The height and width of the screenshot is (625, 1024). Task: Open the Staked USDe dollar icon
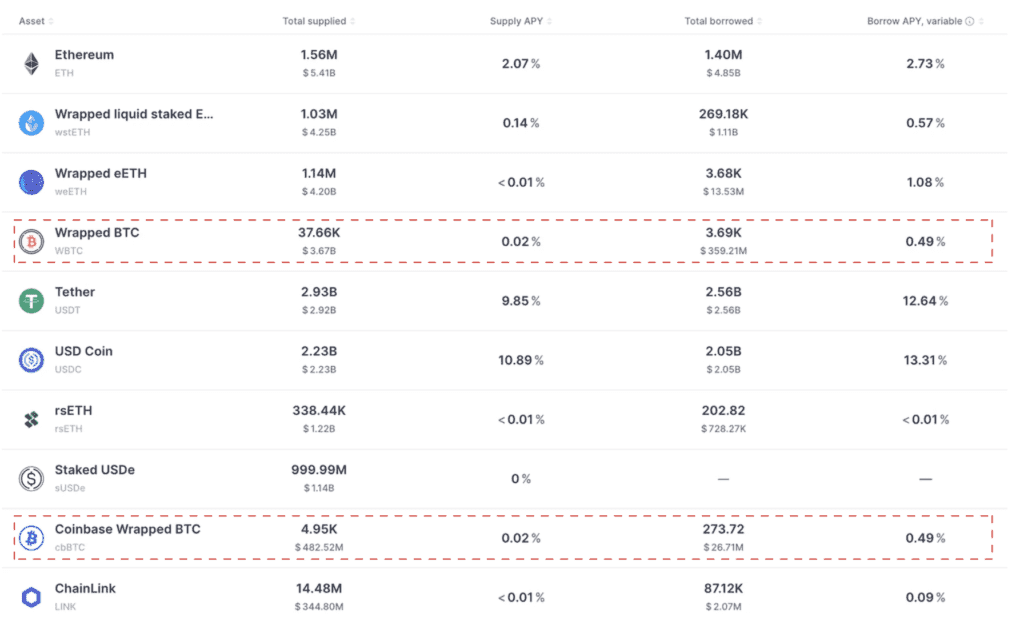click(31, 479)
